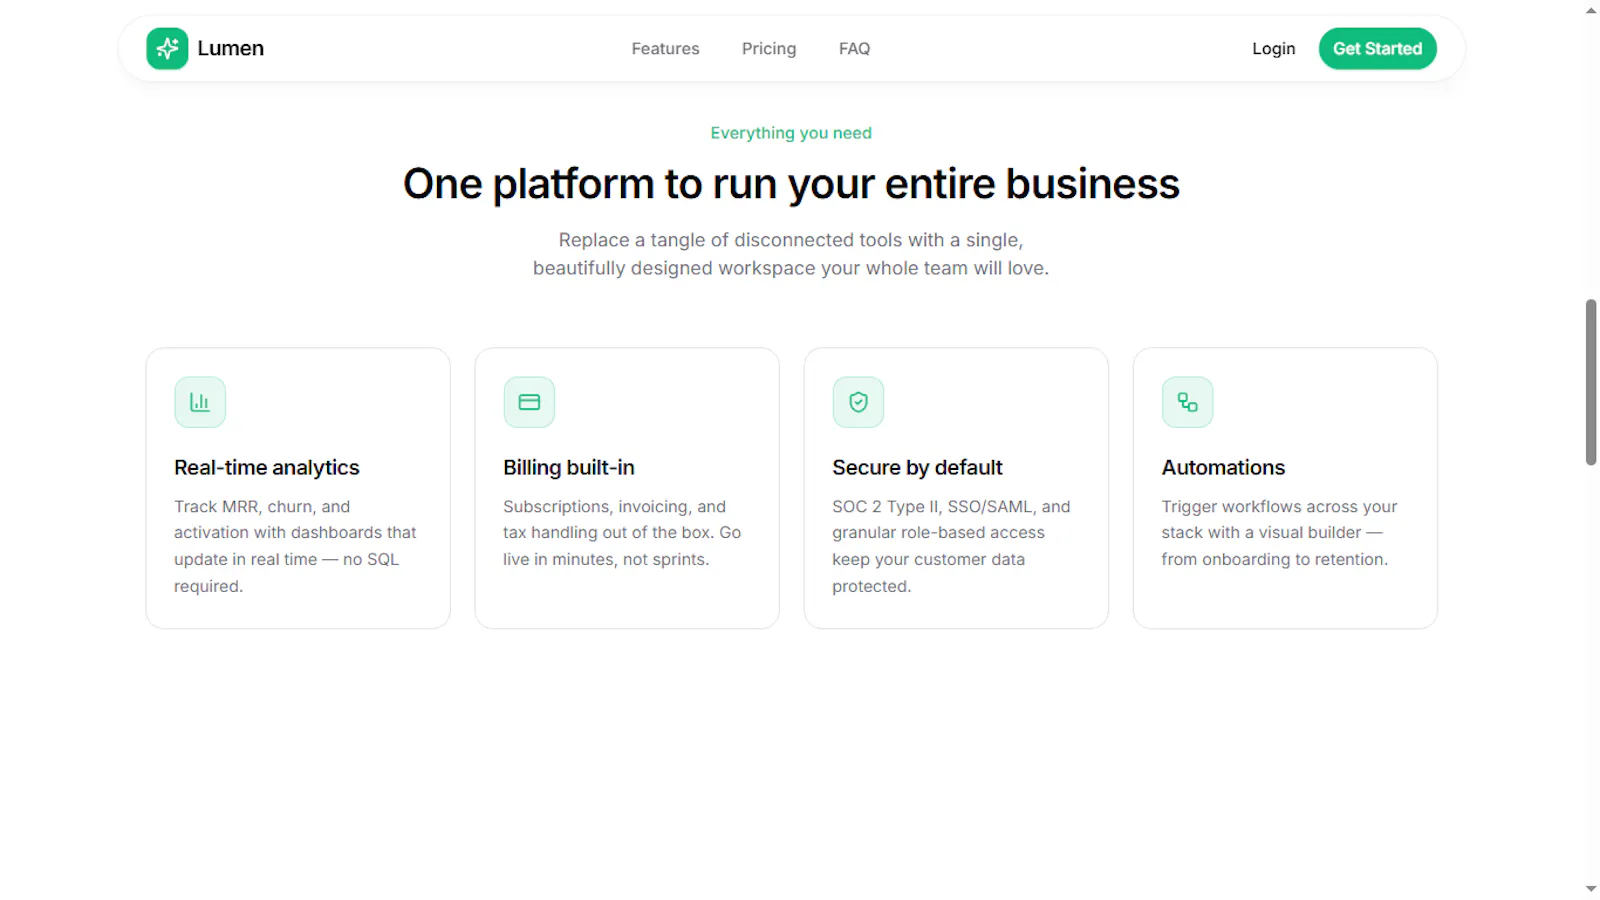Click the Billing built-in credit card icon
1600x900 pixels.
click(529, 402)
